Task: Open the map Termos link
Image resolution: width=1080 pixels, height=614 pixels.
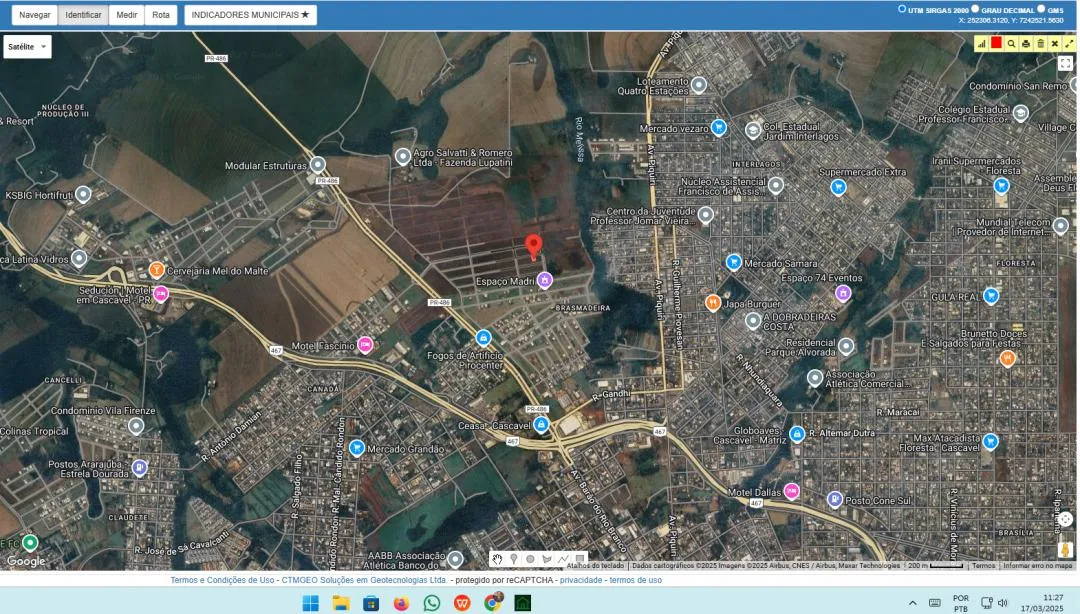Action: click(x=984, y=566)
